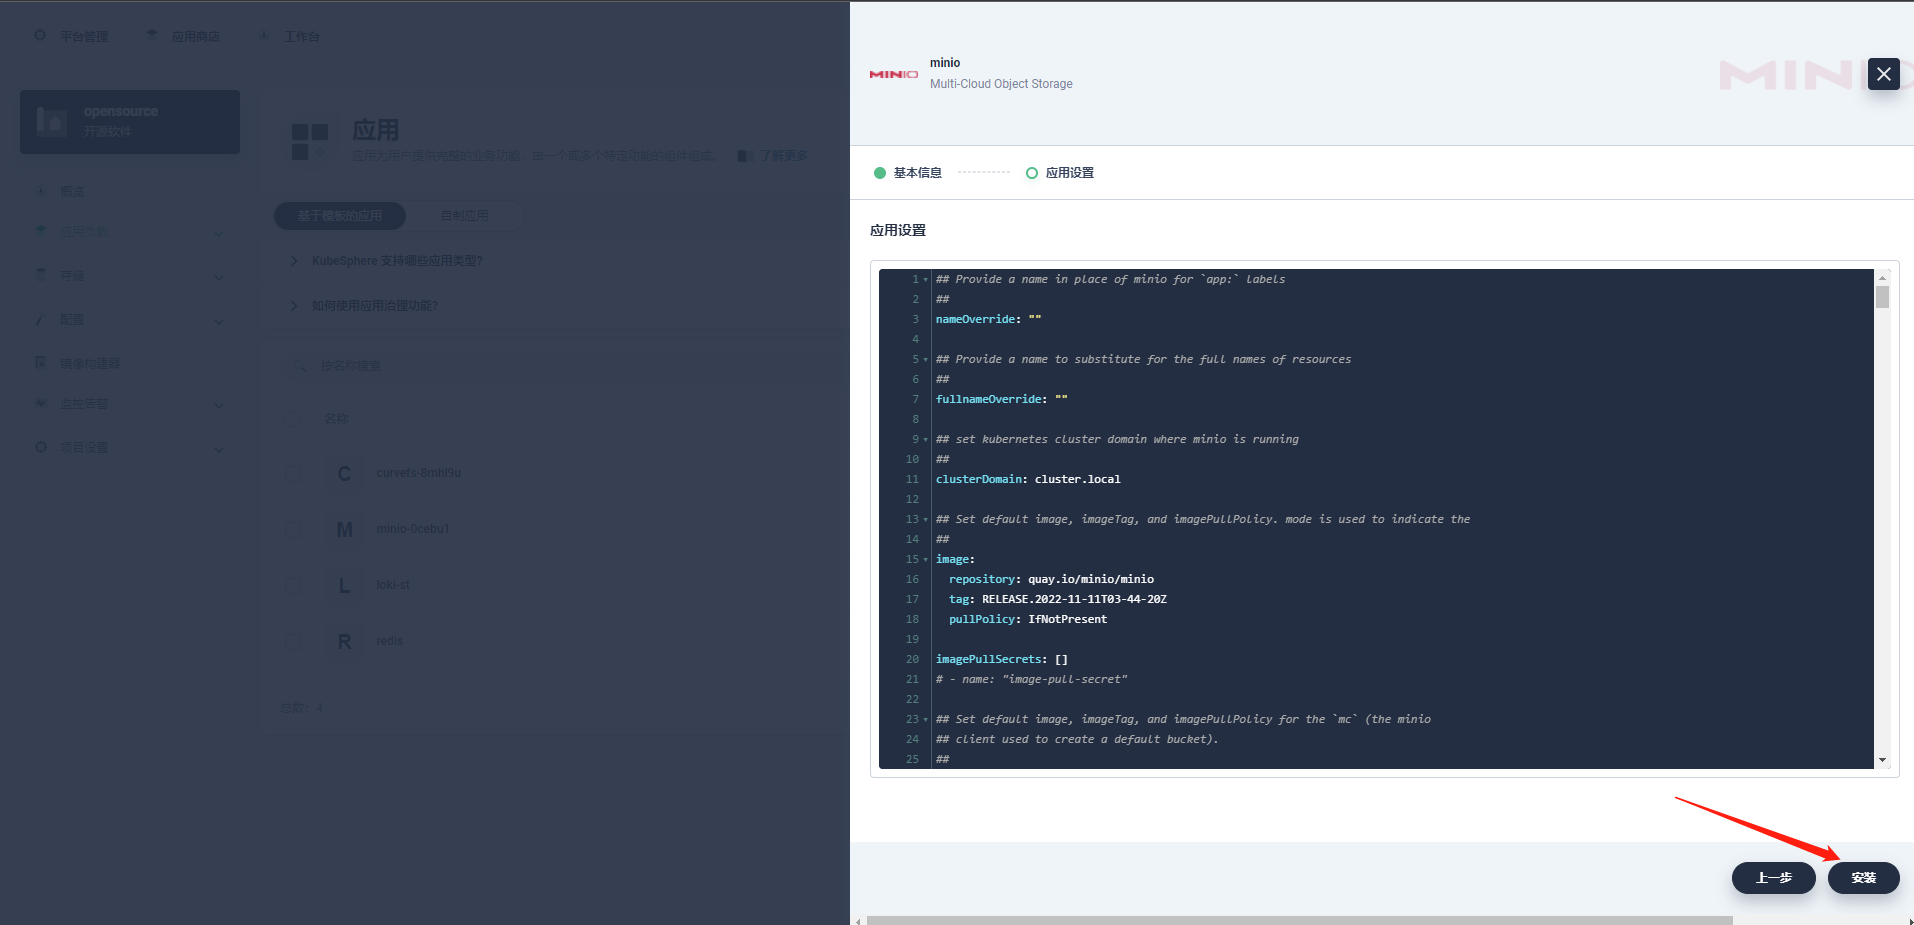Click the 'tag: RELEASE.2022-11-11T03-44-20Z' line
This screenshot has height=925, width=1914.
coord(1058,600)
